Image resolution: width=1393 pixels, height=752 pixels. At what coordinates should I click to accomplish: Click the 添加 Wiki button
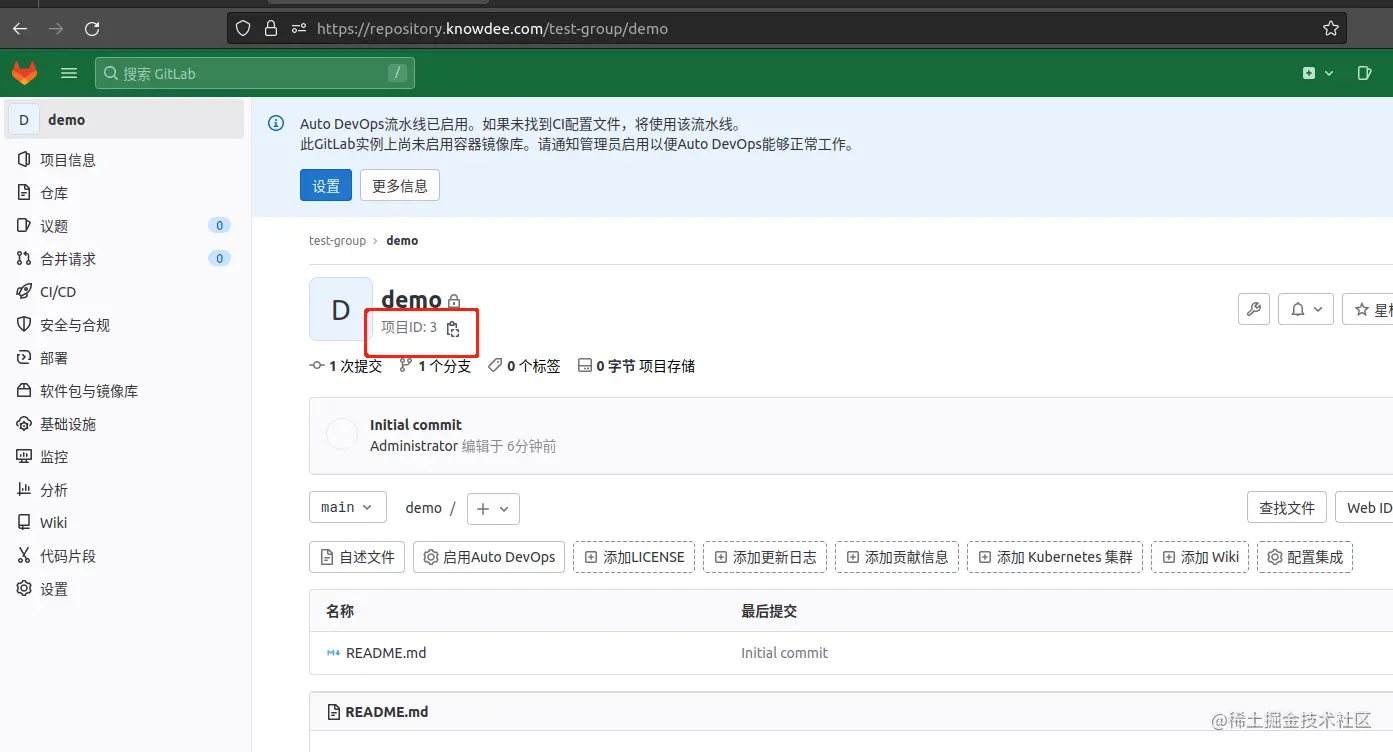pyautogui.click(x=1200, y=557)
